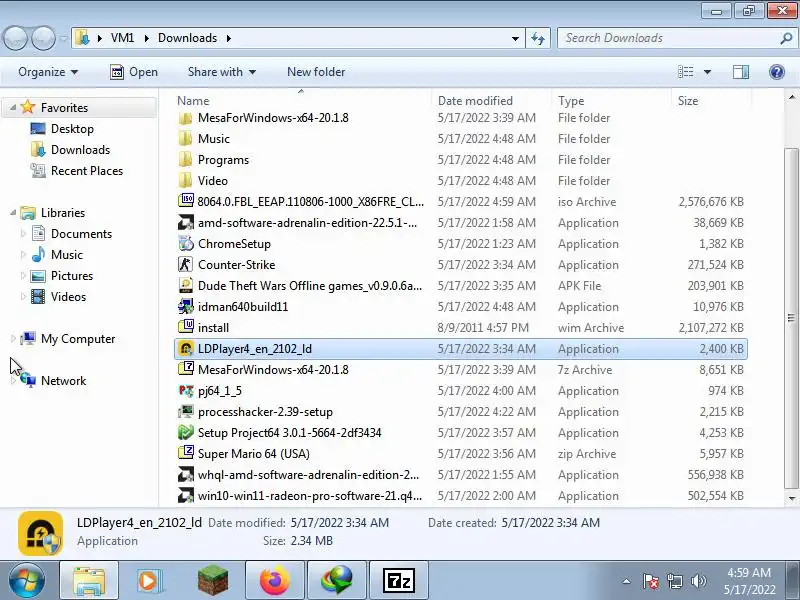Change view using the view icon button
The image size is (800, 600).
coord(685,72)
